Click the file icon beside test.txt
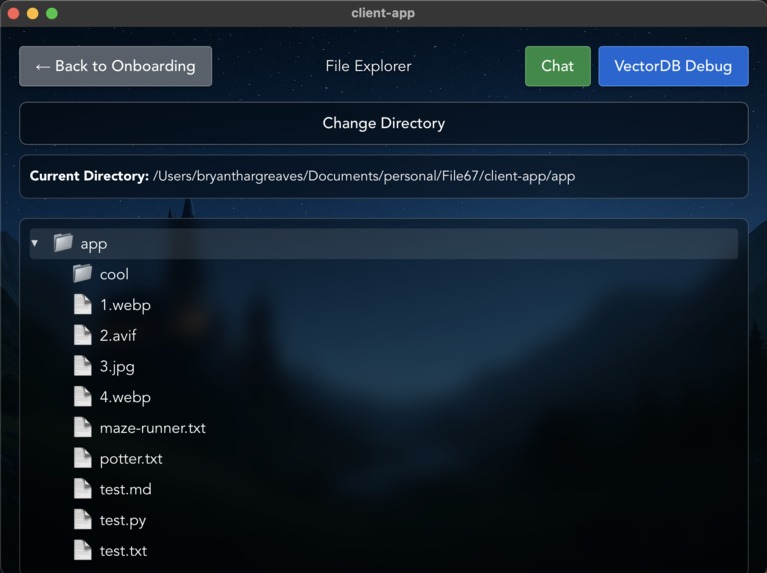Screen dimensions: 767x573 pos(83,550)
